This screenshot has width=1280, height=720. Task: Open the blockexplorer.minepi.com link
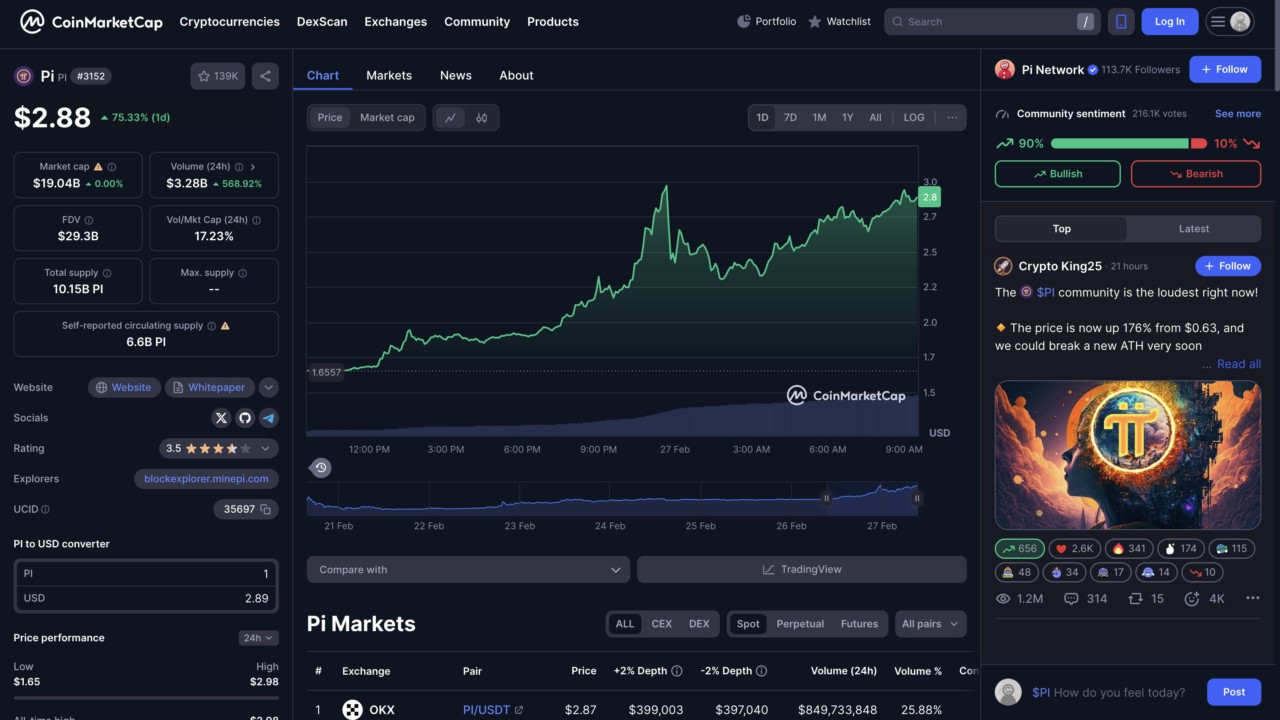click(x=206, y=479)
